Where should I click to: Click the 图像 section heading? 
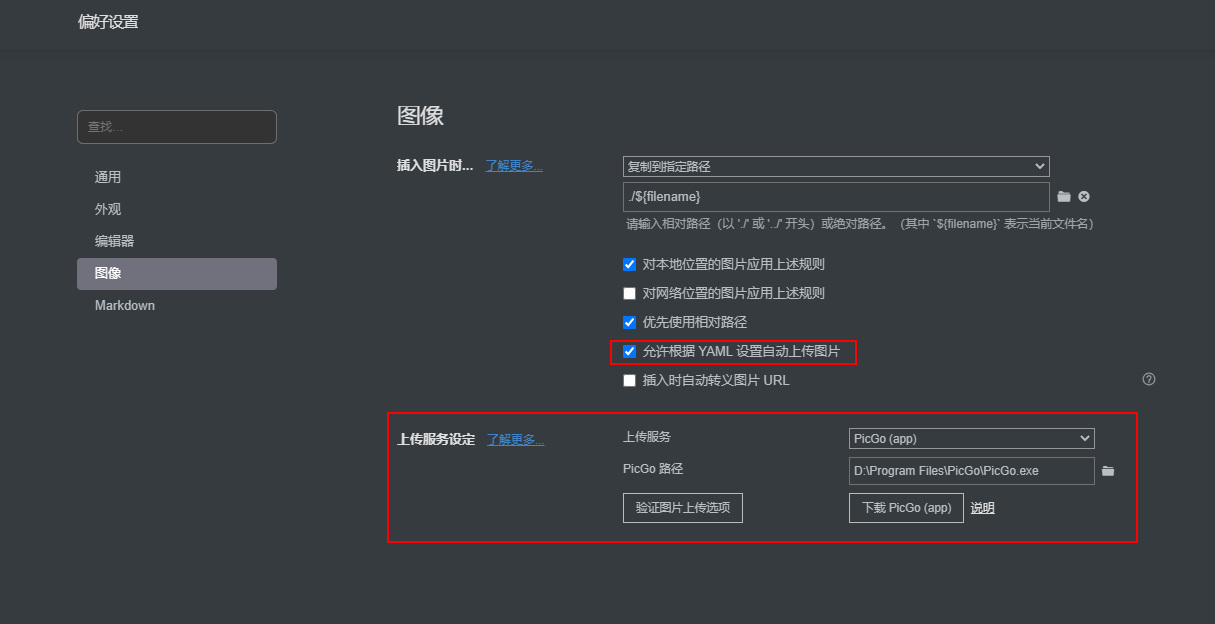click(420, 115)
